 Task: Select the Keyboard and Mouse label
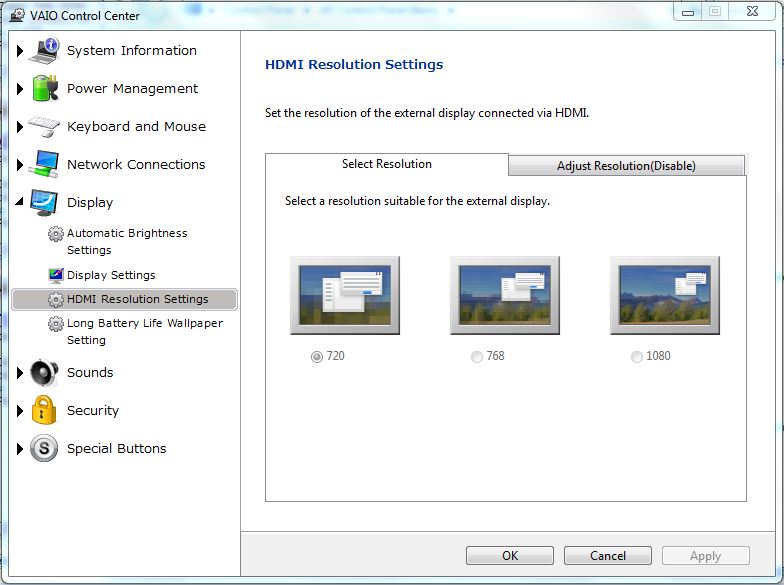tap(136, 126)
